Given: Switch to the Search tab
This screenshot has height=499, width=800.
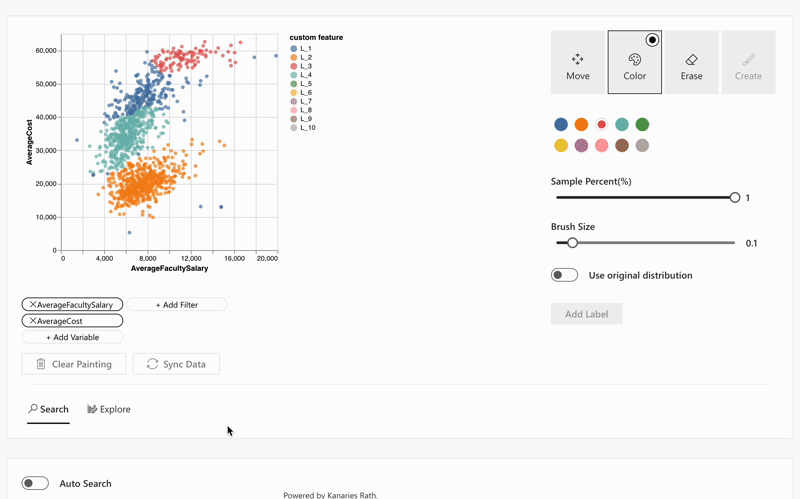Looking at the screenshot, I should 48,409.
